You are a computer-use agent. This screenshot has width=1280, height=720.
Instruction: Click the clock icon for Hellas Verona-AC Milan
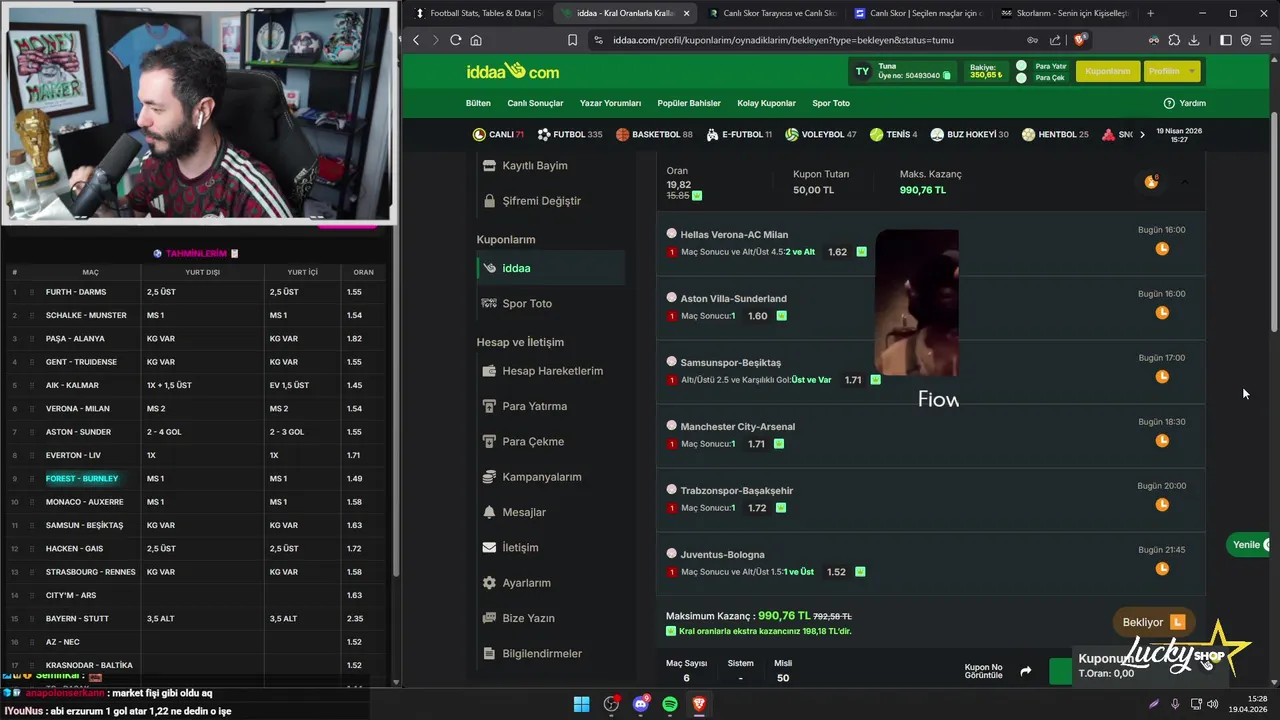click(1162, 249)
